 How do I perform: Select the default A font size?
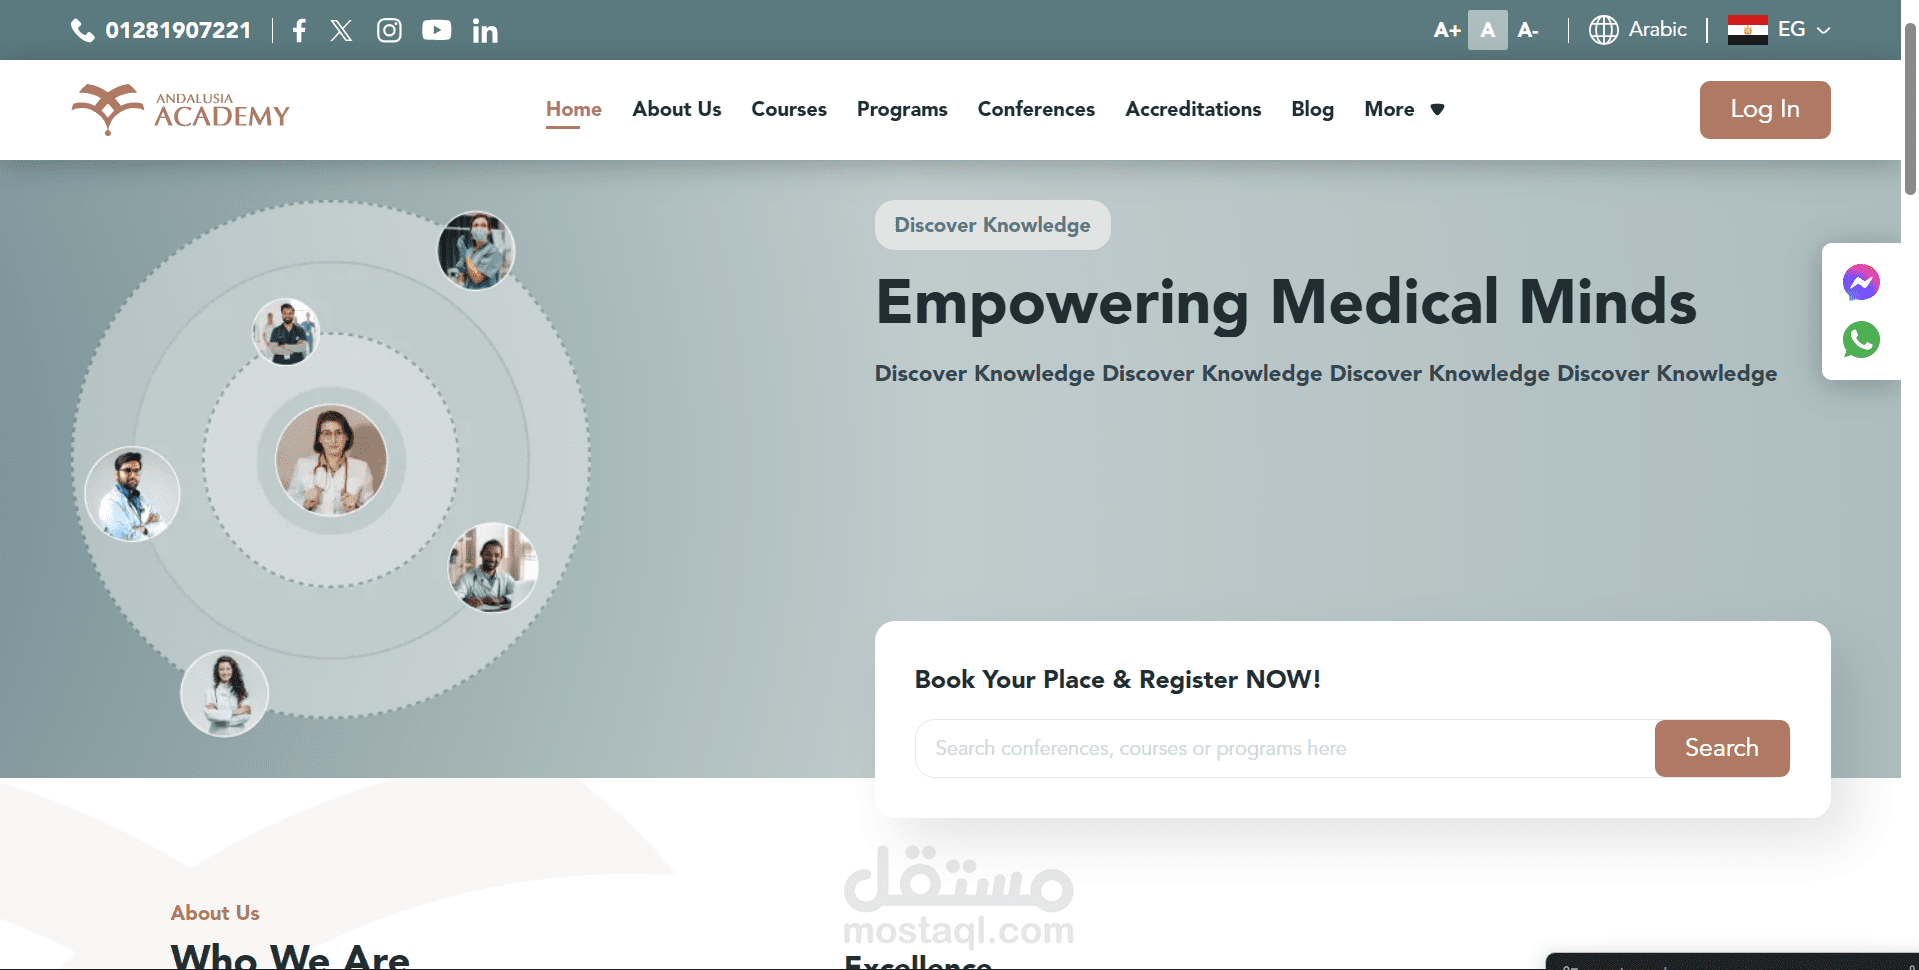[1488, 30]
